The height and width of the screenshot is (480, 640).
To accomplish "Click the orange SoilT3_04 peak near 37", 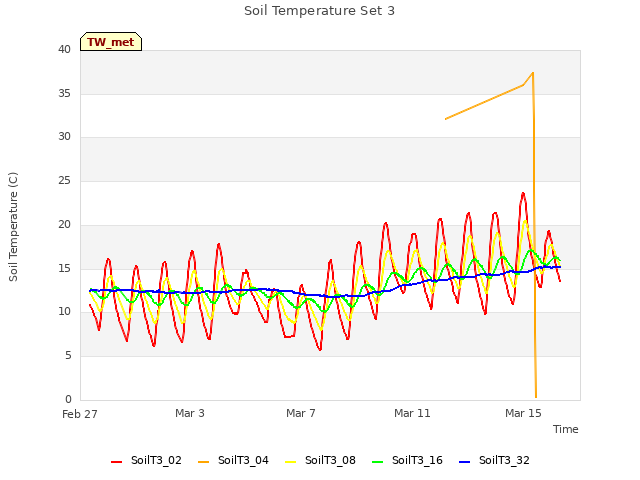I will pos(533,73).
